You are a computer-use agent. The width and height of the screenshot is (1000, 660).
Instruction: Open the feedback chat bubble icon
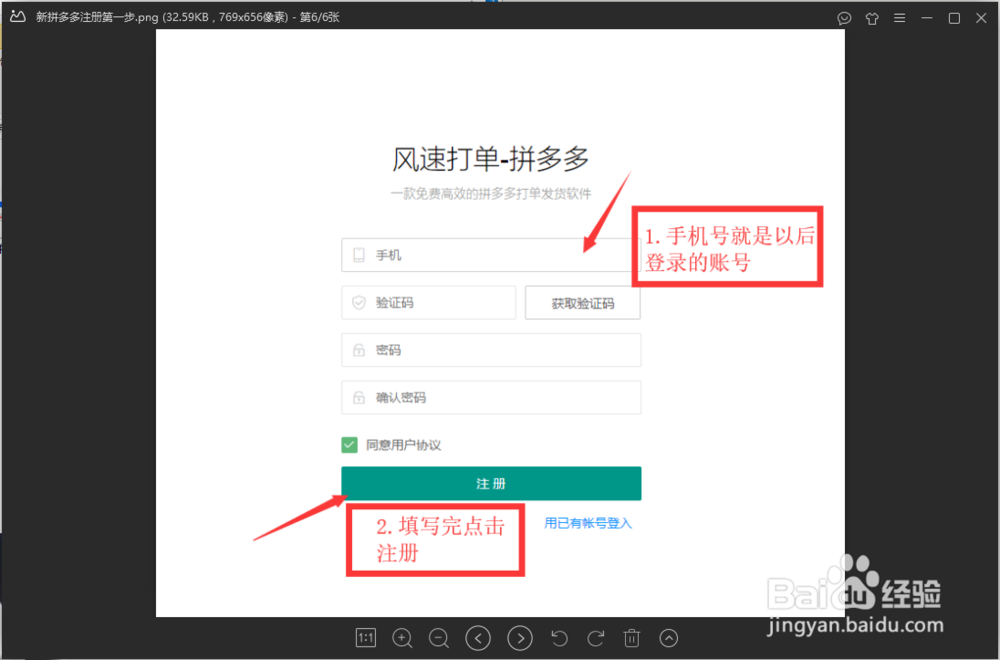[844, 18]
